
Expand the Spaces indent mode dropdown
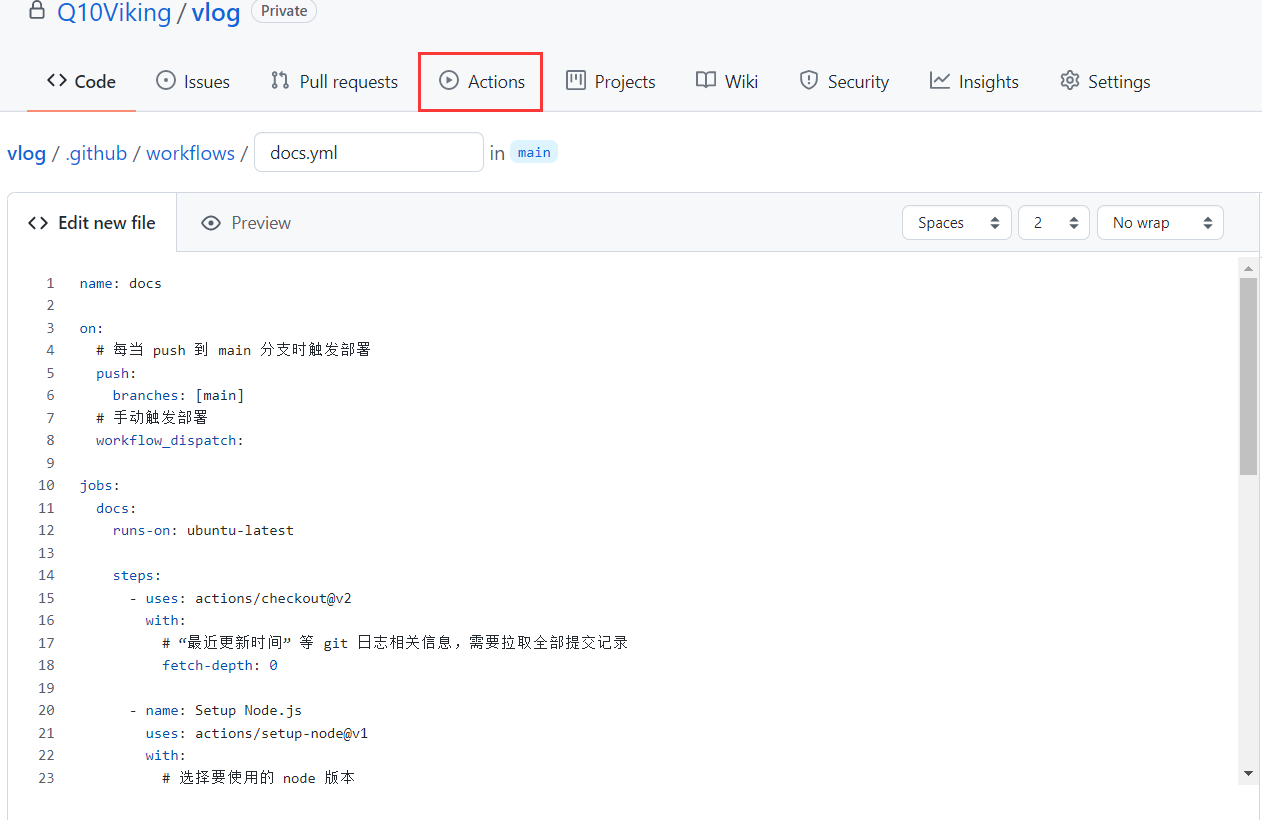point(956,223)
